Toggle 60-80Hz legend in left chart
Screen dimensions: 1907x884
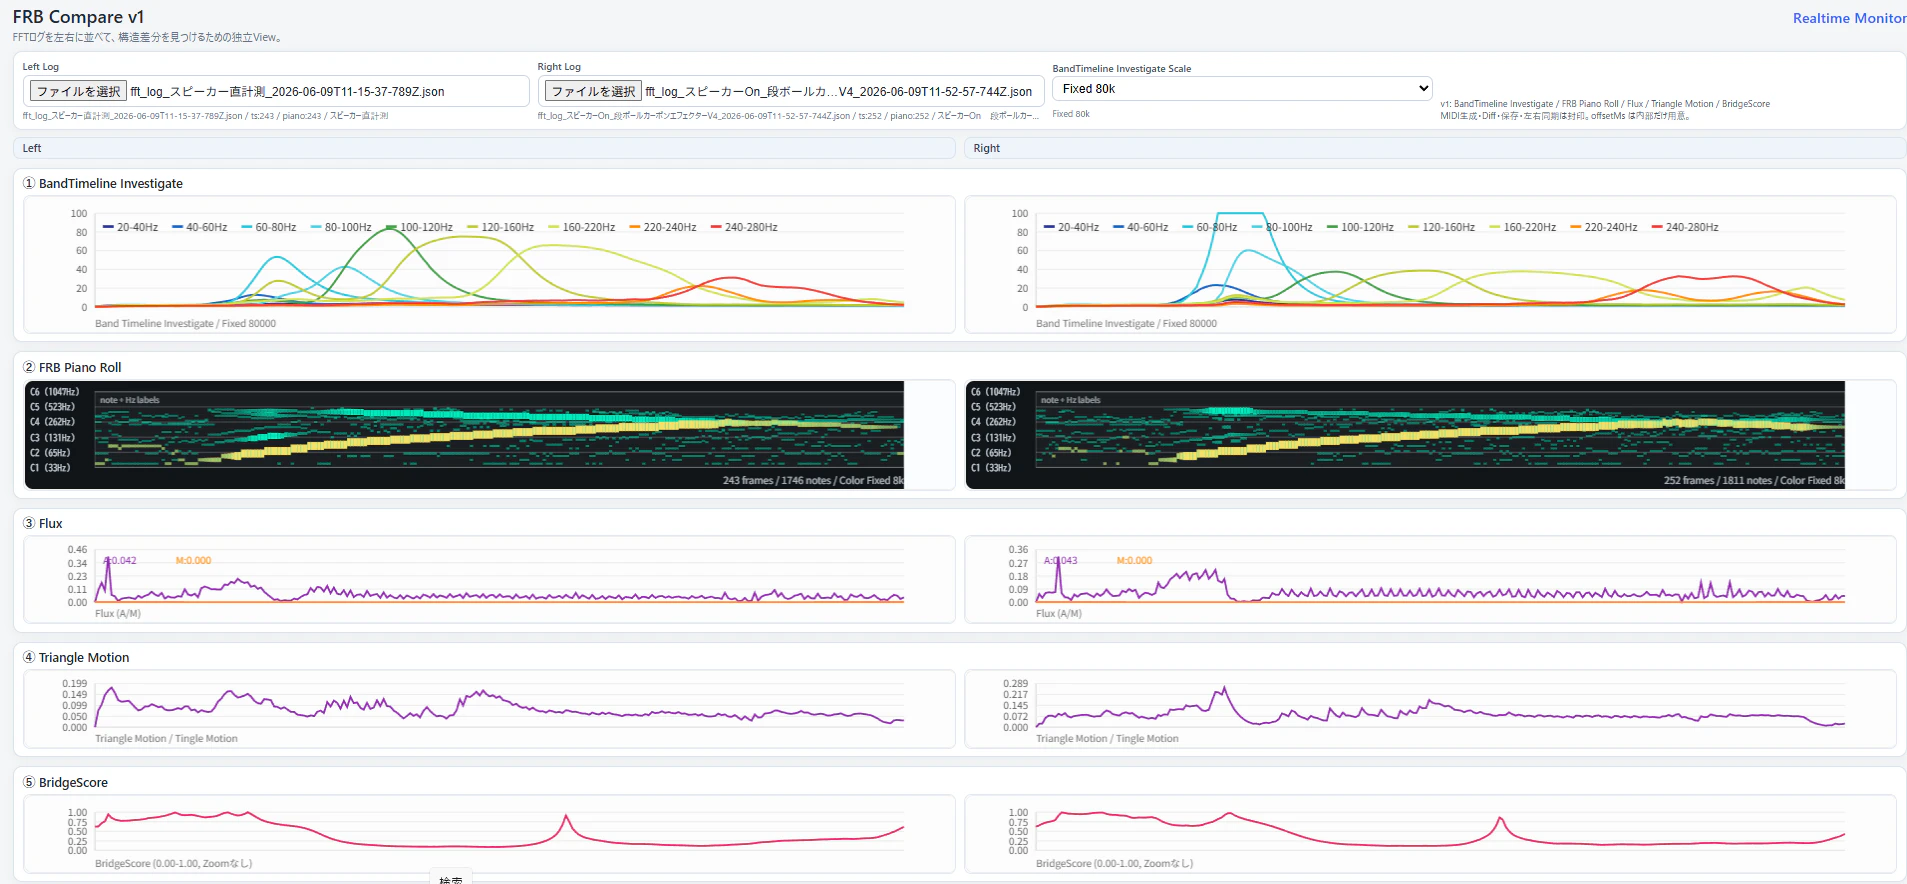pyautogui.click(x=269, y=227)
